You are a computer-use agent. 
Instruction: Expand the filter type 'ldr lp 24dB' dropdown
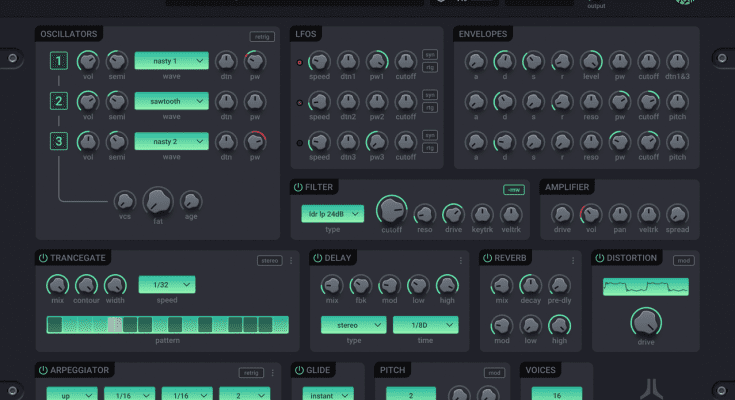point(332,213)
